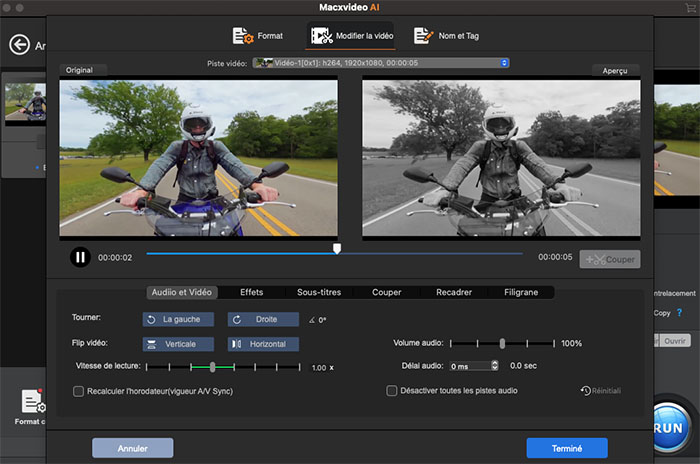Open the Format tab
Viewport: 700px width, 464px height.
pos(258,36)
